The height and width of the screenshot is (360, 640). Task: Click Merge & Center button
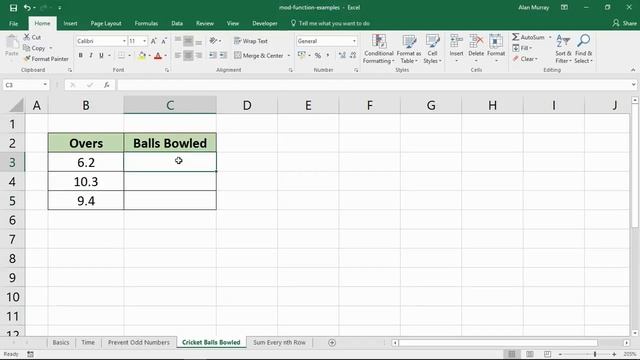259,56
